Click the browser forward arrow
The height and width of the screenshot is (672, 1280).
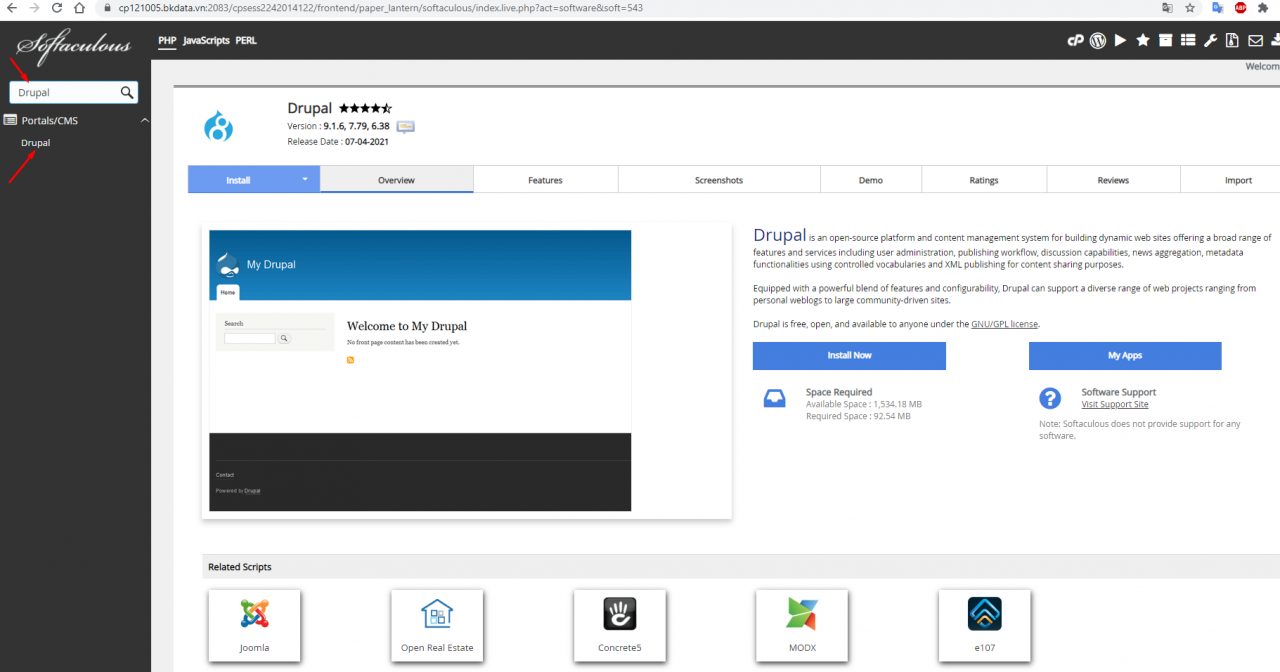34,7
